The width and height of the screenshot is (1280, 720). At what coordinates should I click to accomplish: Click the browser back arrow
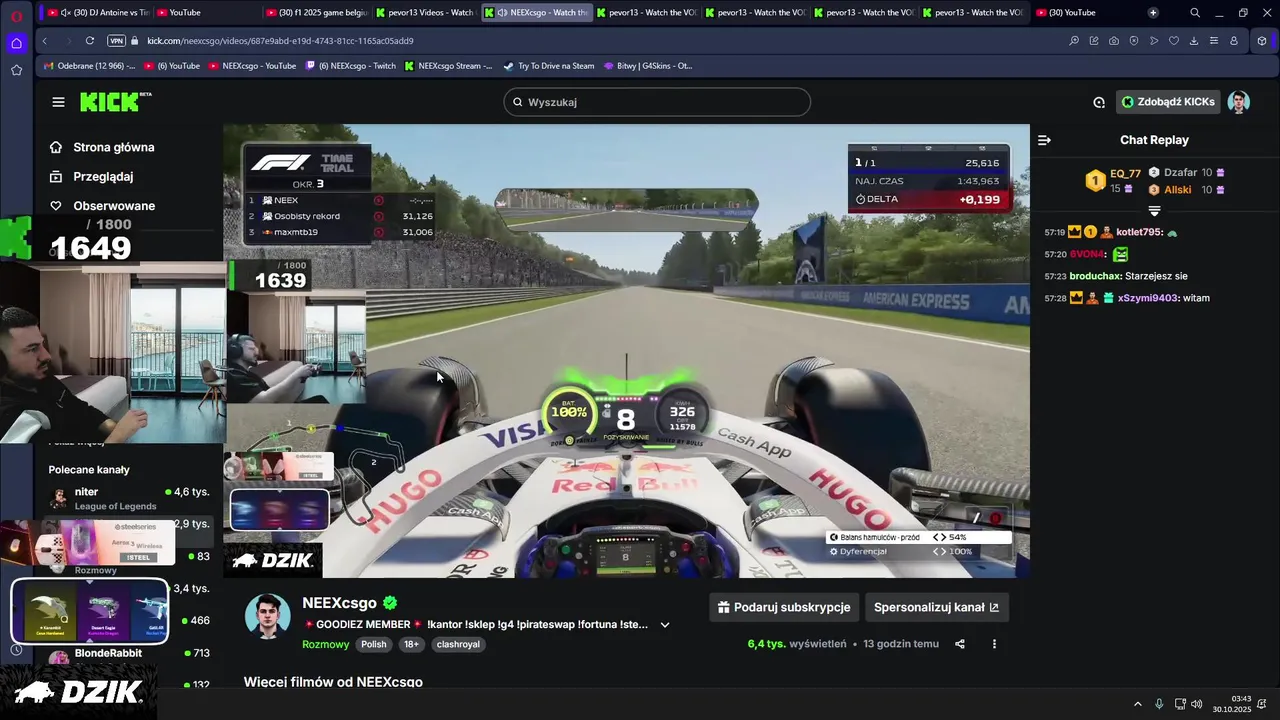44,41
